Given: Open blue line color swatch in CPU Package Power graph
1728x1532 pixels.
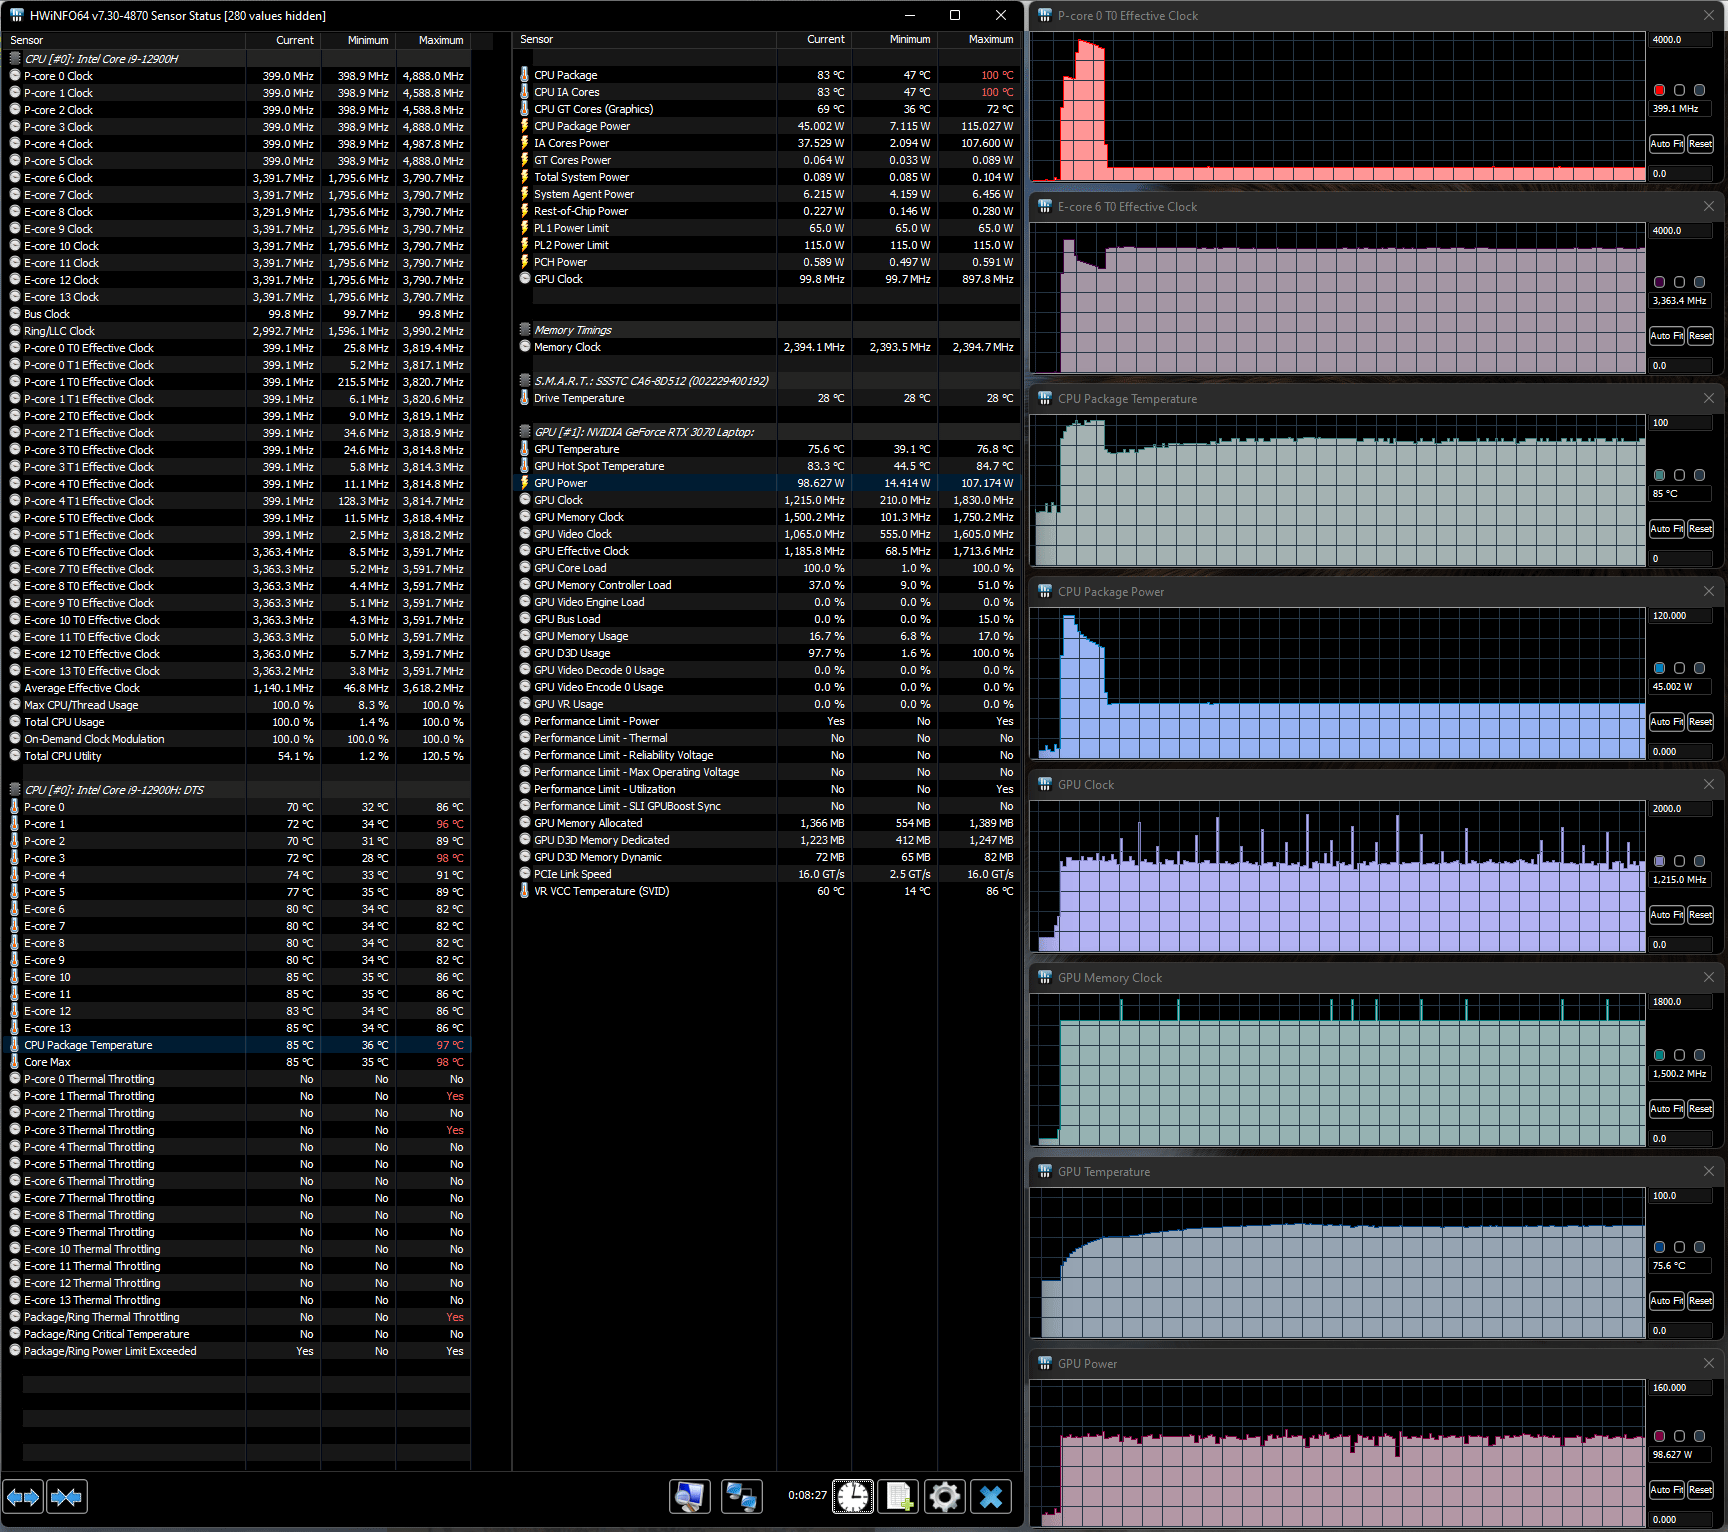Looking at the screenshot, I should click(1660, 668).
